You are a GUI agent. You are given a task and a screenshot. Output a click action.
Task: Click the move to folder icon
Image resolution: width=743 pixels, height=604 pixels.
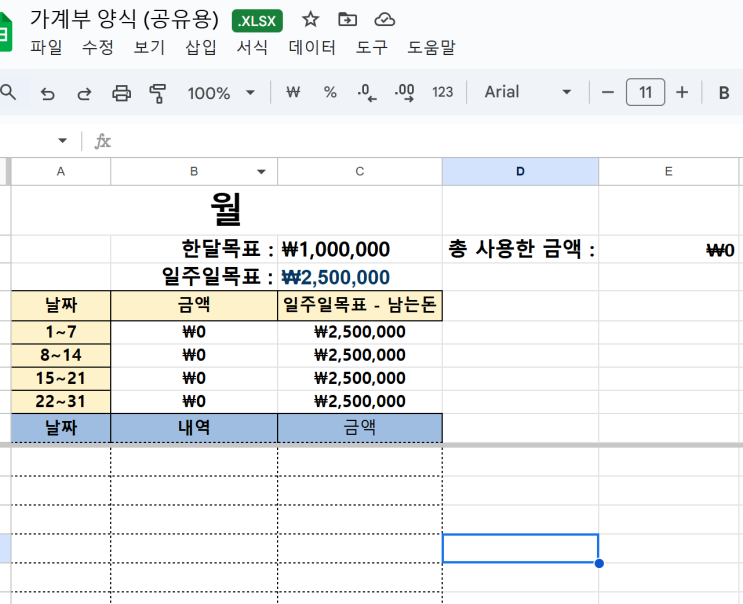347,20
